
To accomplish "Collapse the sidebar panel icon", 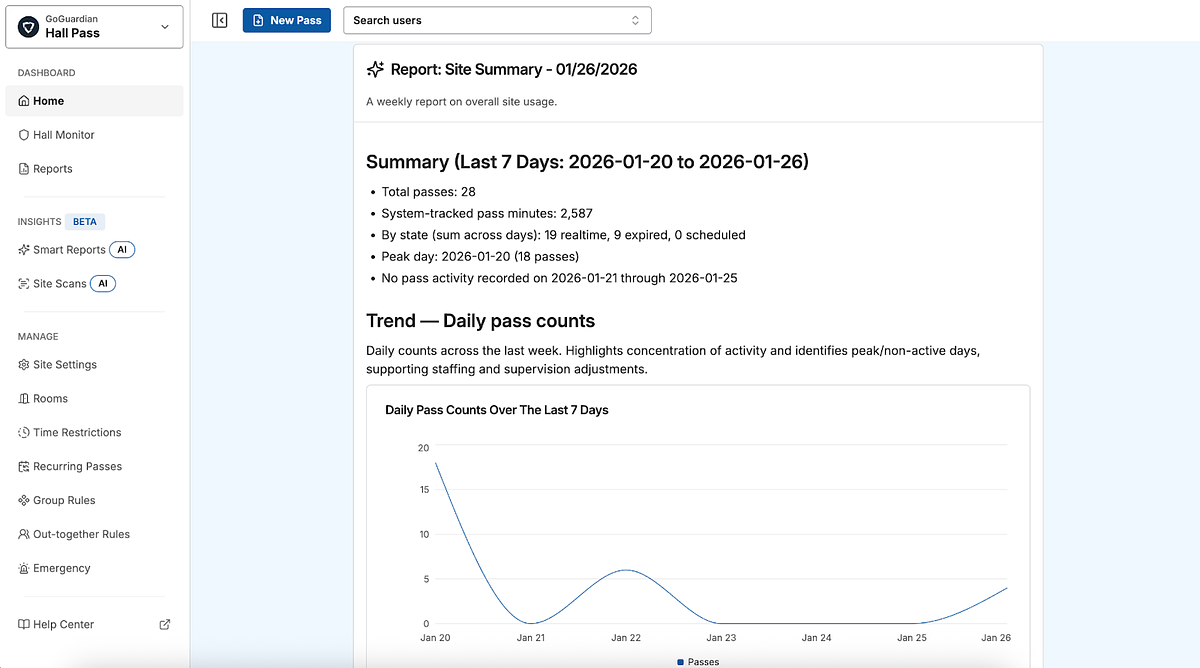I will pyautogui.click(x=220, y=20).
